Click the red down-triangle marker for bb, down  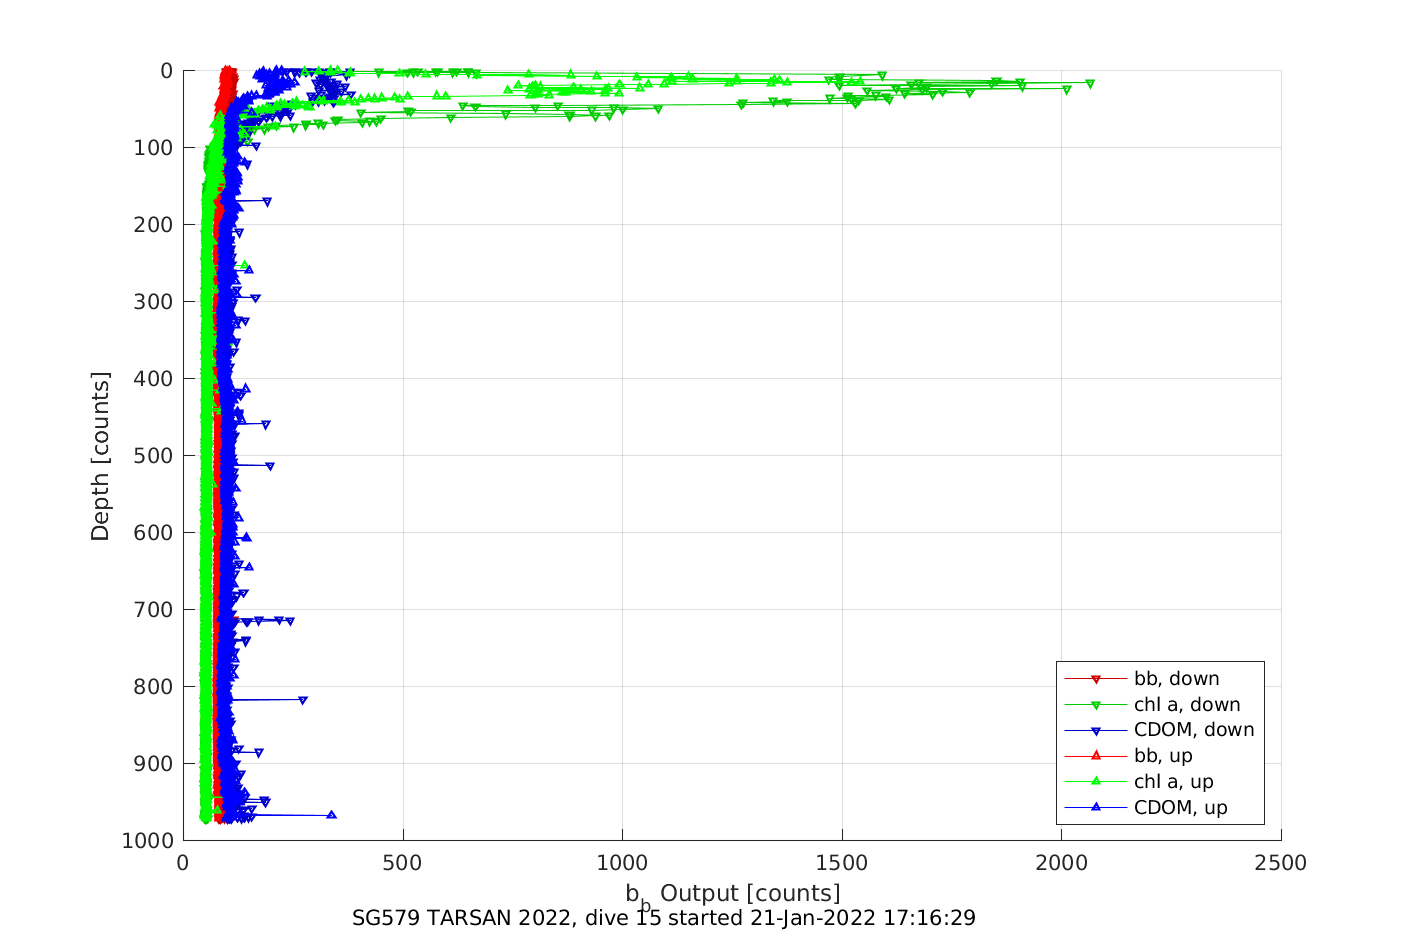(1095, 679)
